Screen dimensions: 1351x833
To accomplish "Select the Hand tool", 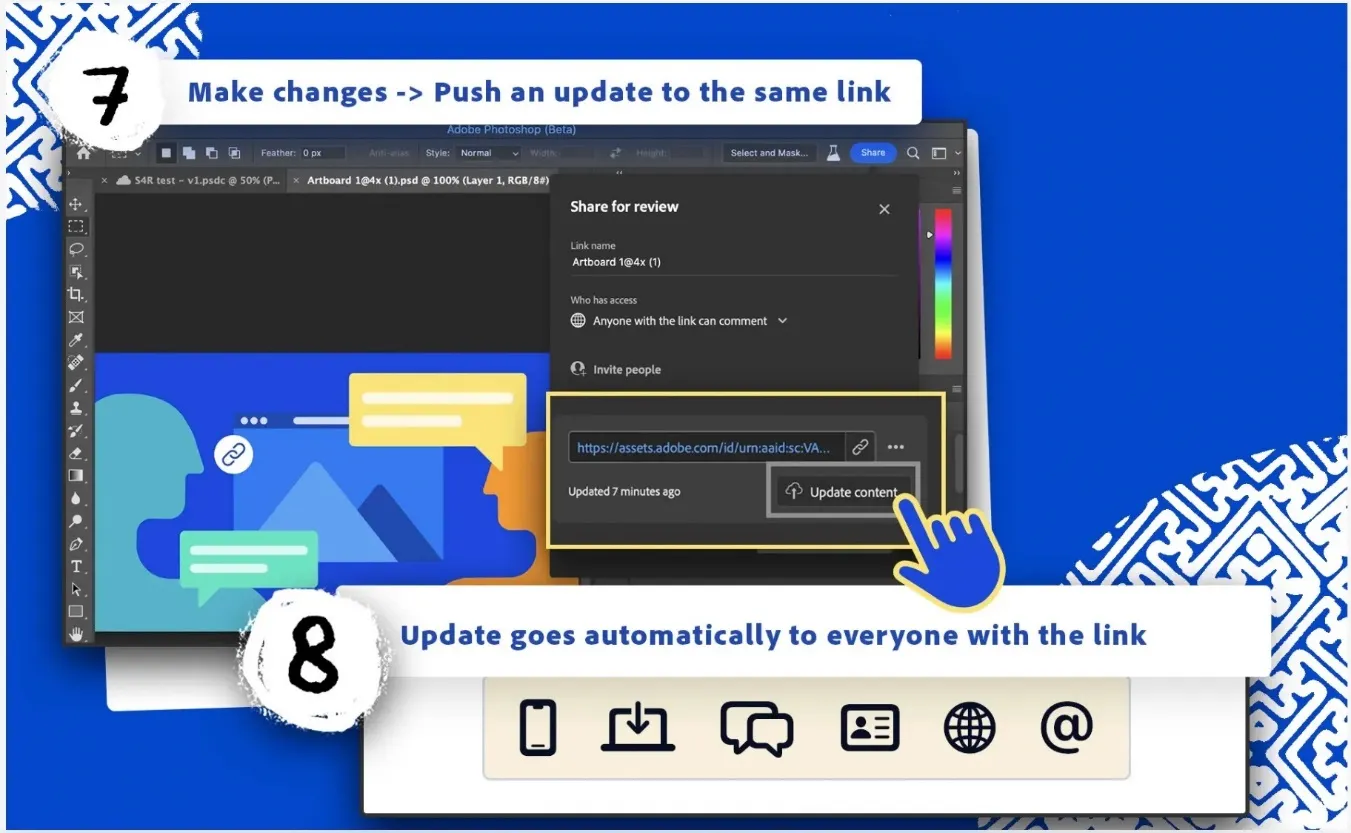I will [x=76, y=634].
